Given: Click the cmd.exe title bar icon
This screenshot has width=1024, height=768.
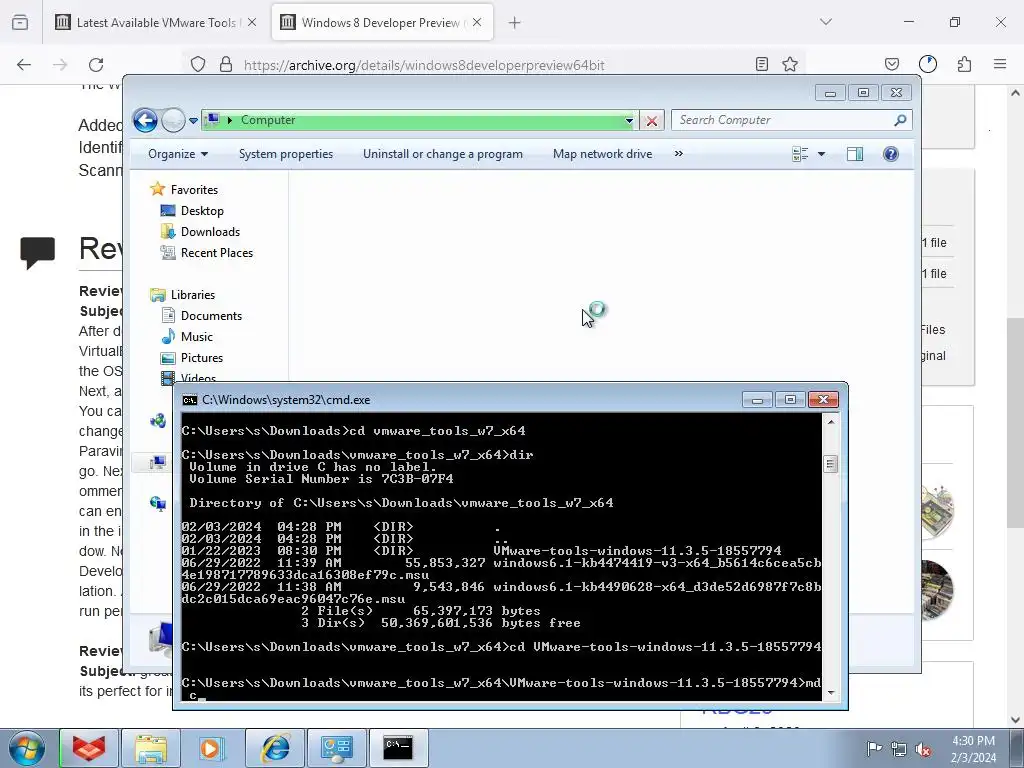Looking at the screenshot, I should (x=189, y=400).
